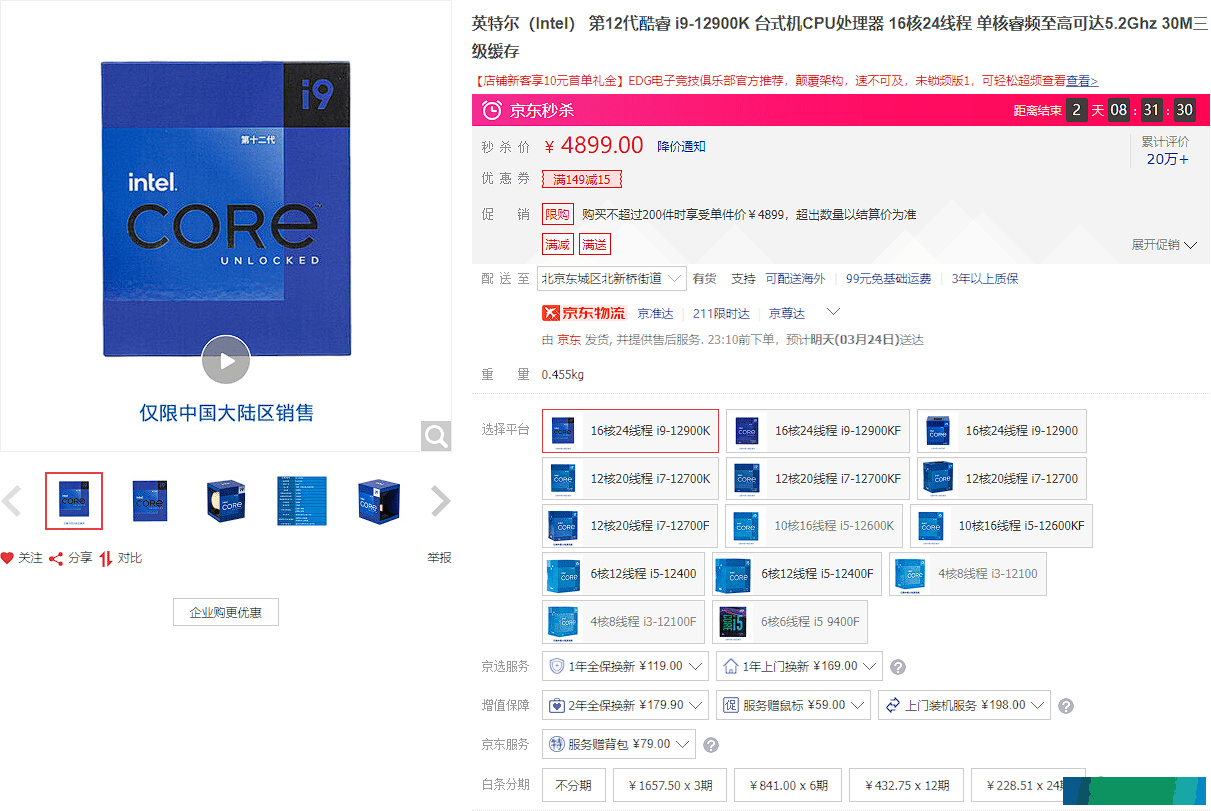This screenshot has height=811, width=1211.
Task: Choose the 16核24线程 i9-12900 option
Action: (1001, 431)
